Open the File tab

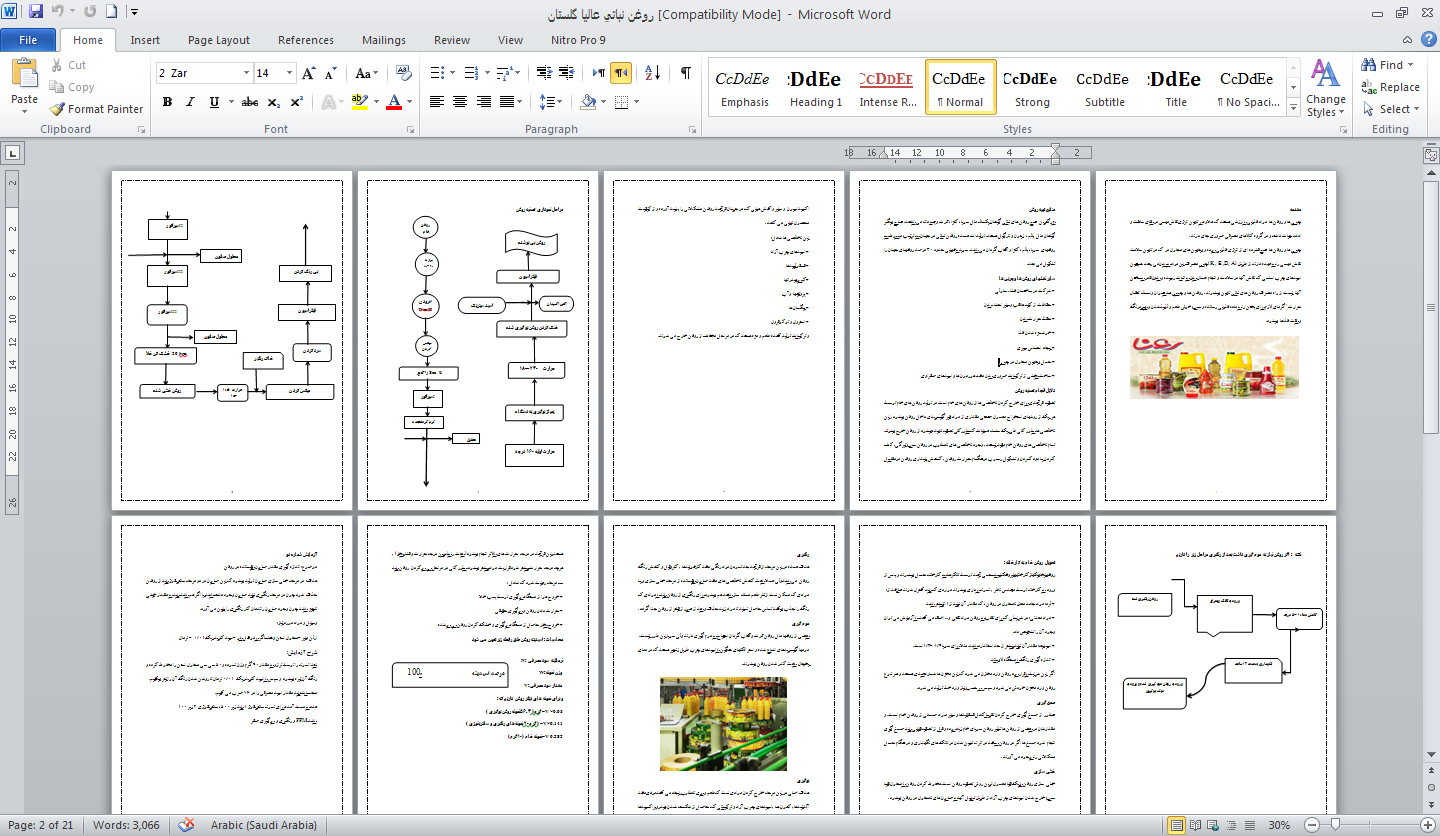pyautogui.click(x=29, y=40)
